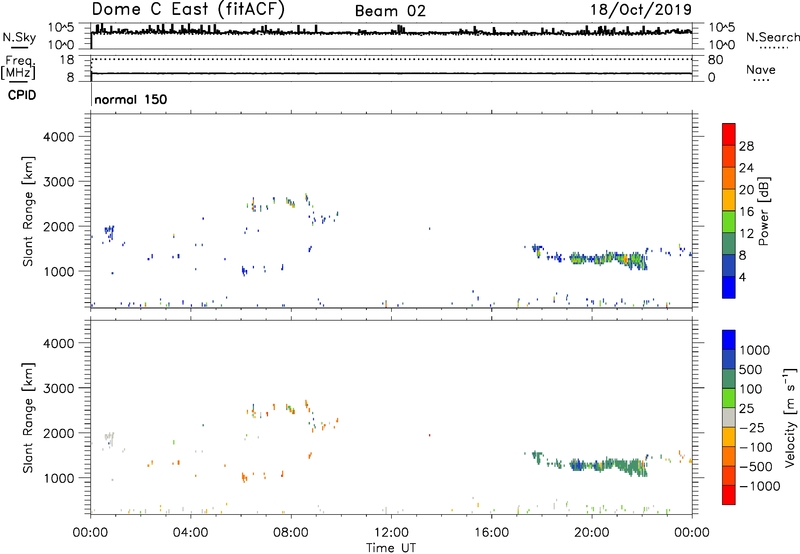Click the red bottom of the velocity color bar
800x554 pixels.
(729, 495)
